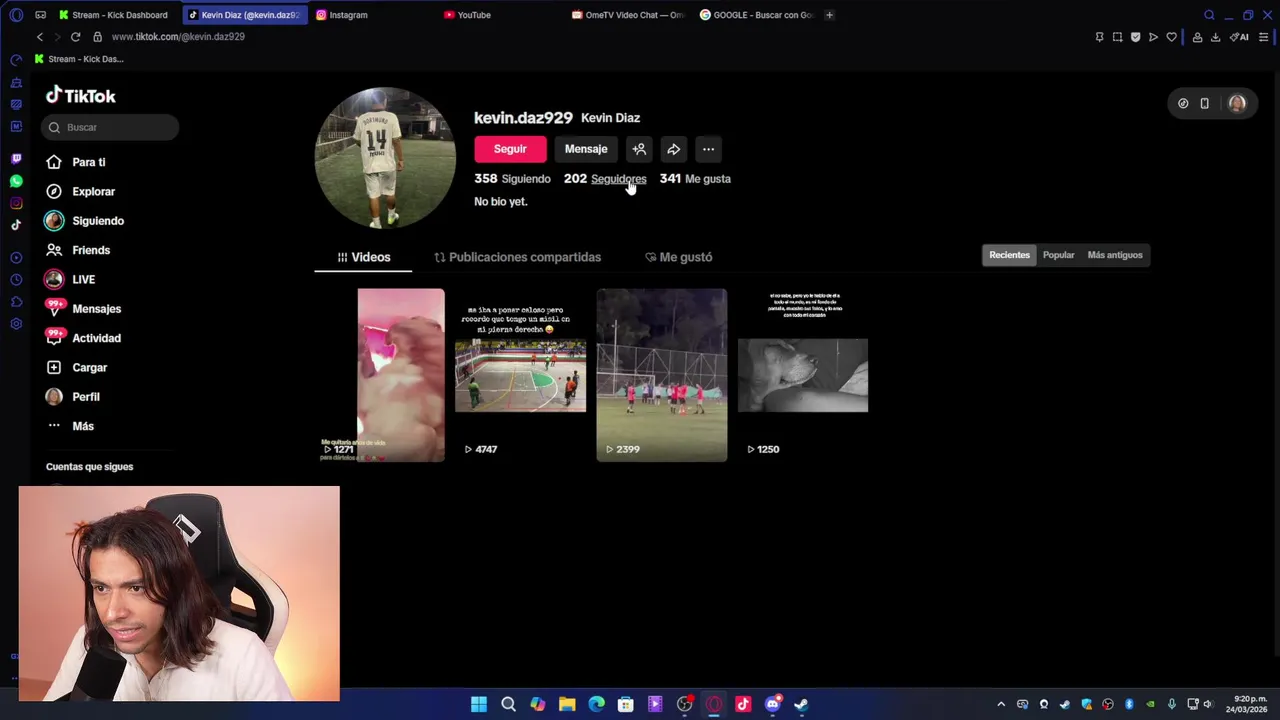Screen dimensions: 1280x720
Task: Open Steam from the Windows taskbar
Action: pyautogui.click(x=801, y=704)
